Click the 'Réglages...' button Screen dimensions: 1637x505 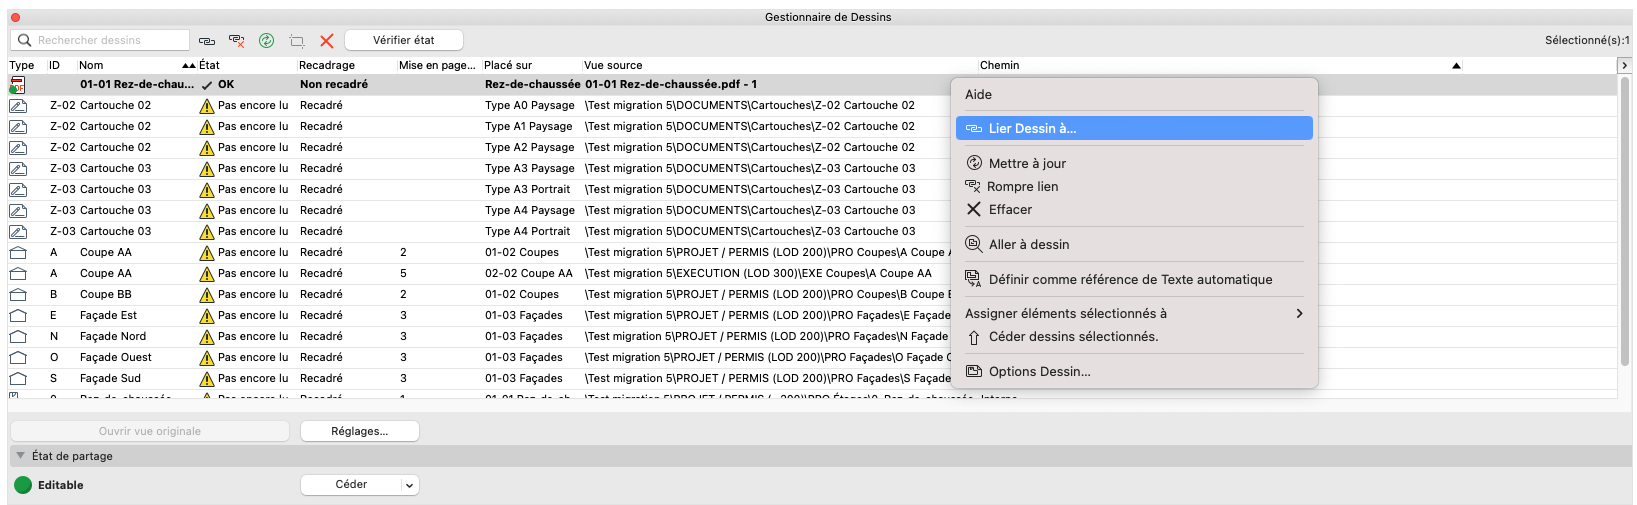[360, 431]
